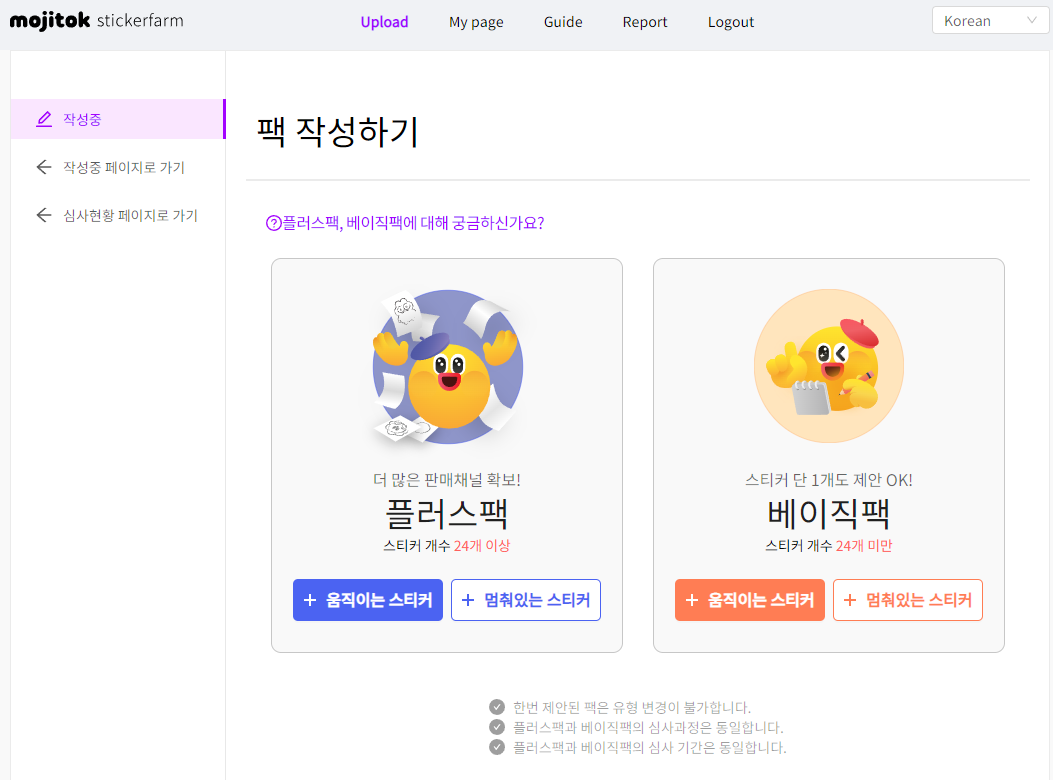Image resolution: width=1053 pixels, height=780 pixels.
Task: Open the Guide menu item
Action: coord(563,22)
